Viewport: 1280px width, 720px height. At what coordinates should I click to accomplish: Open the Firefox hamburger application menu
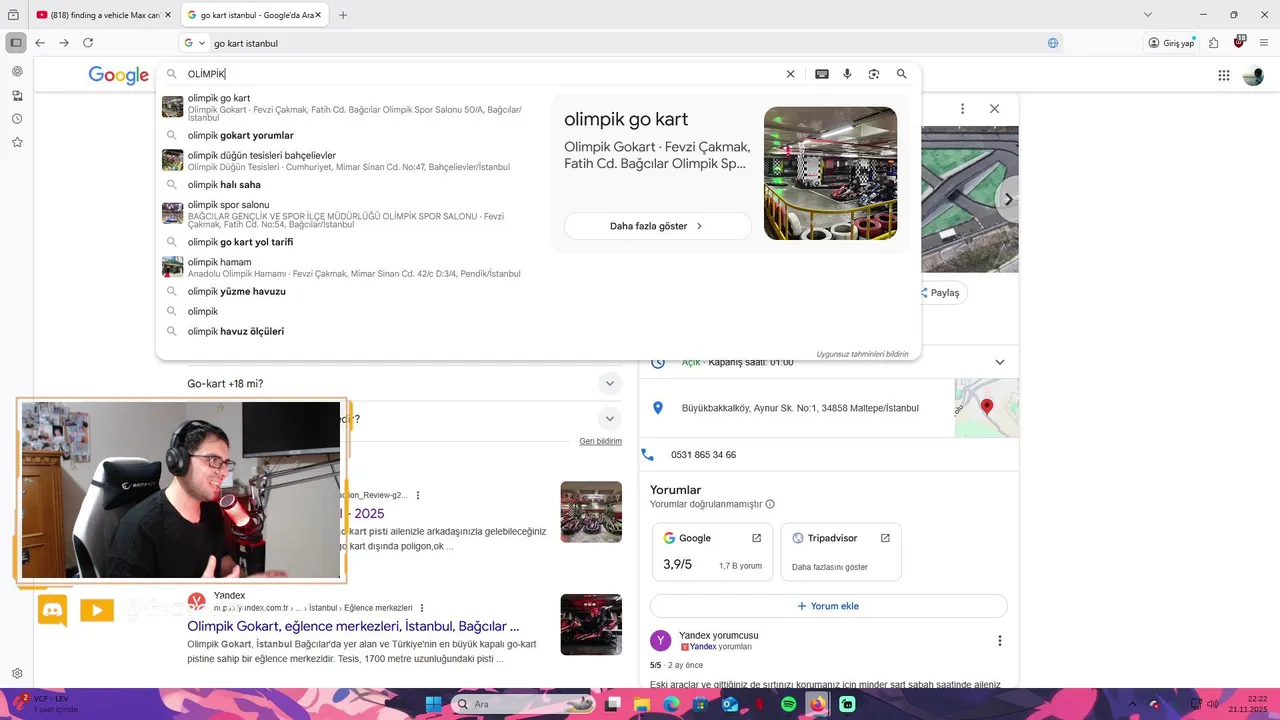[1264, 43]
